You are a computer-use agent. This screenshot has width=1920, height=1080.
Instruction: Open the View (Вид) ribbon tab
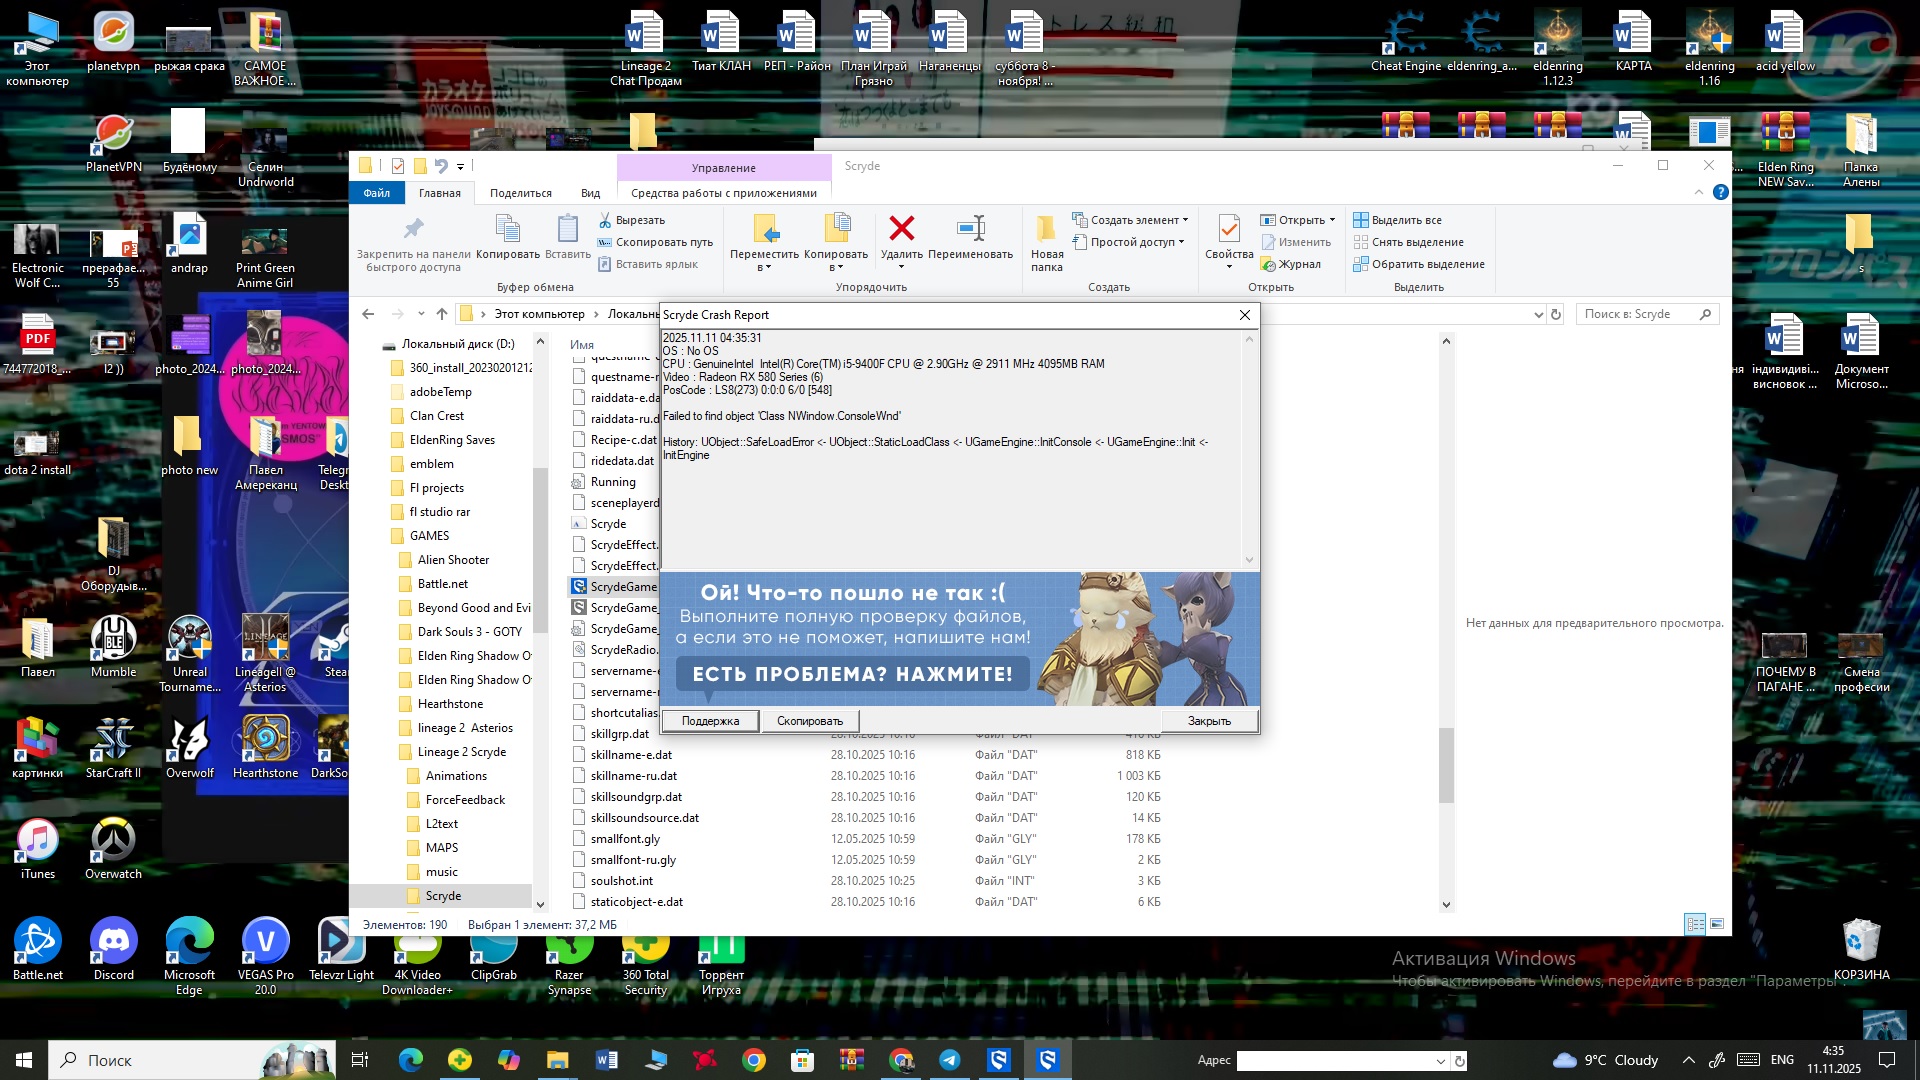(590, 193)
